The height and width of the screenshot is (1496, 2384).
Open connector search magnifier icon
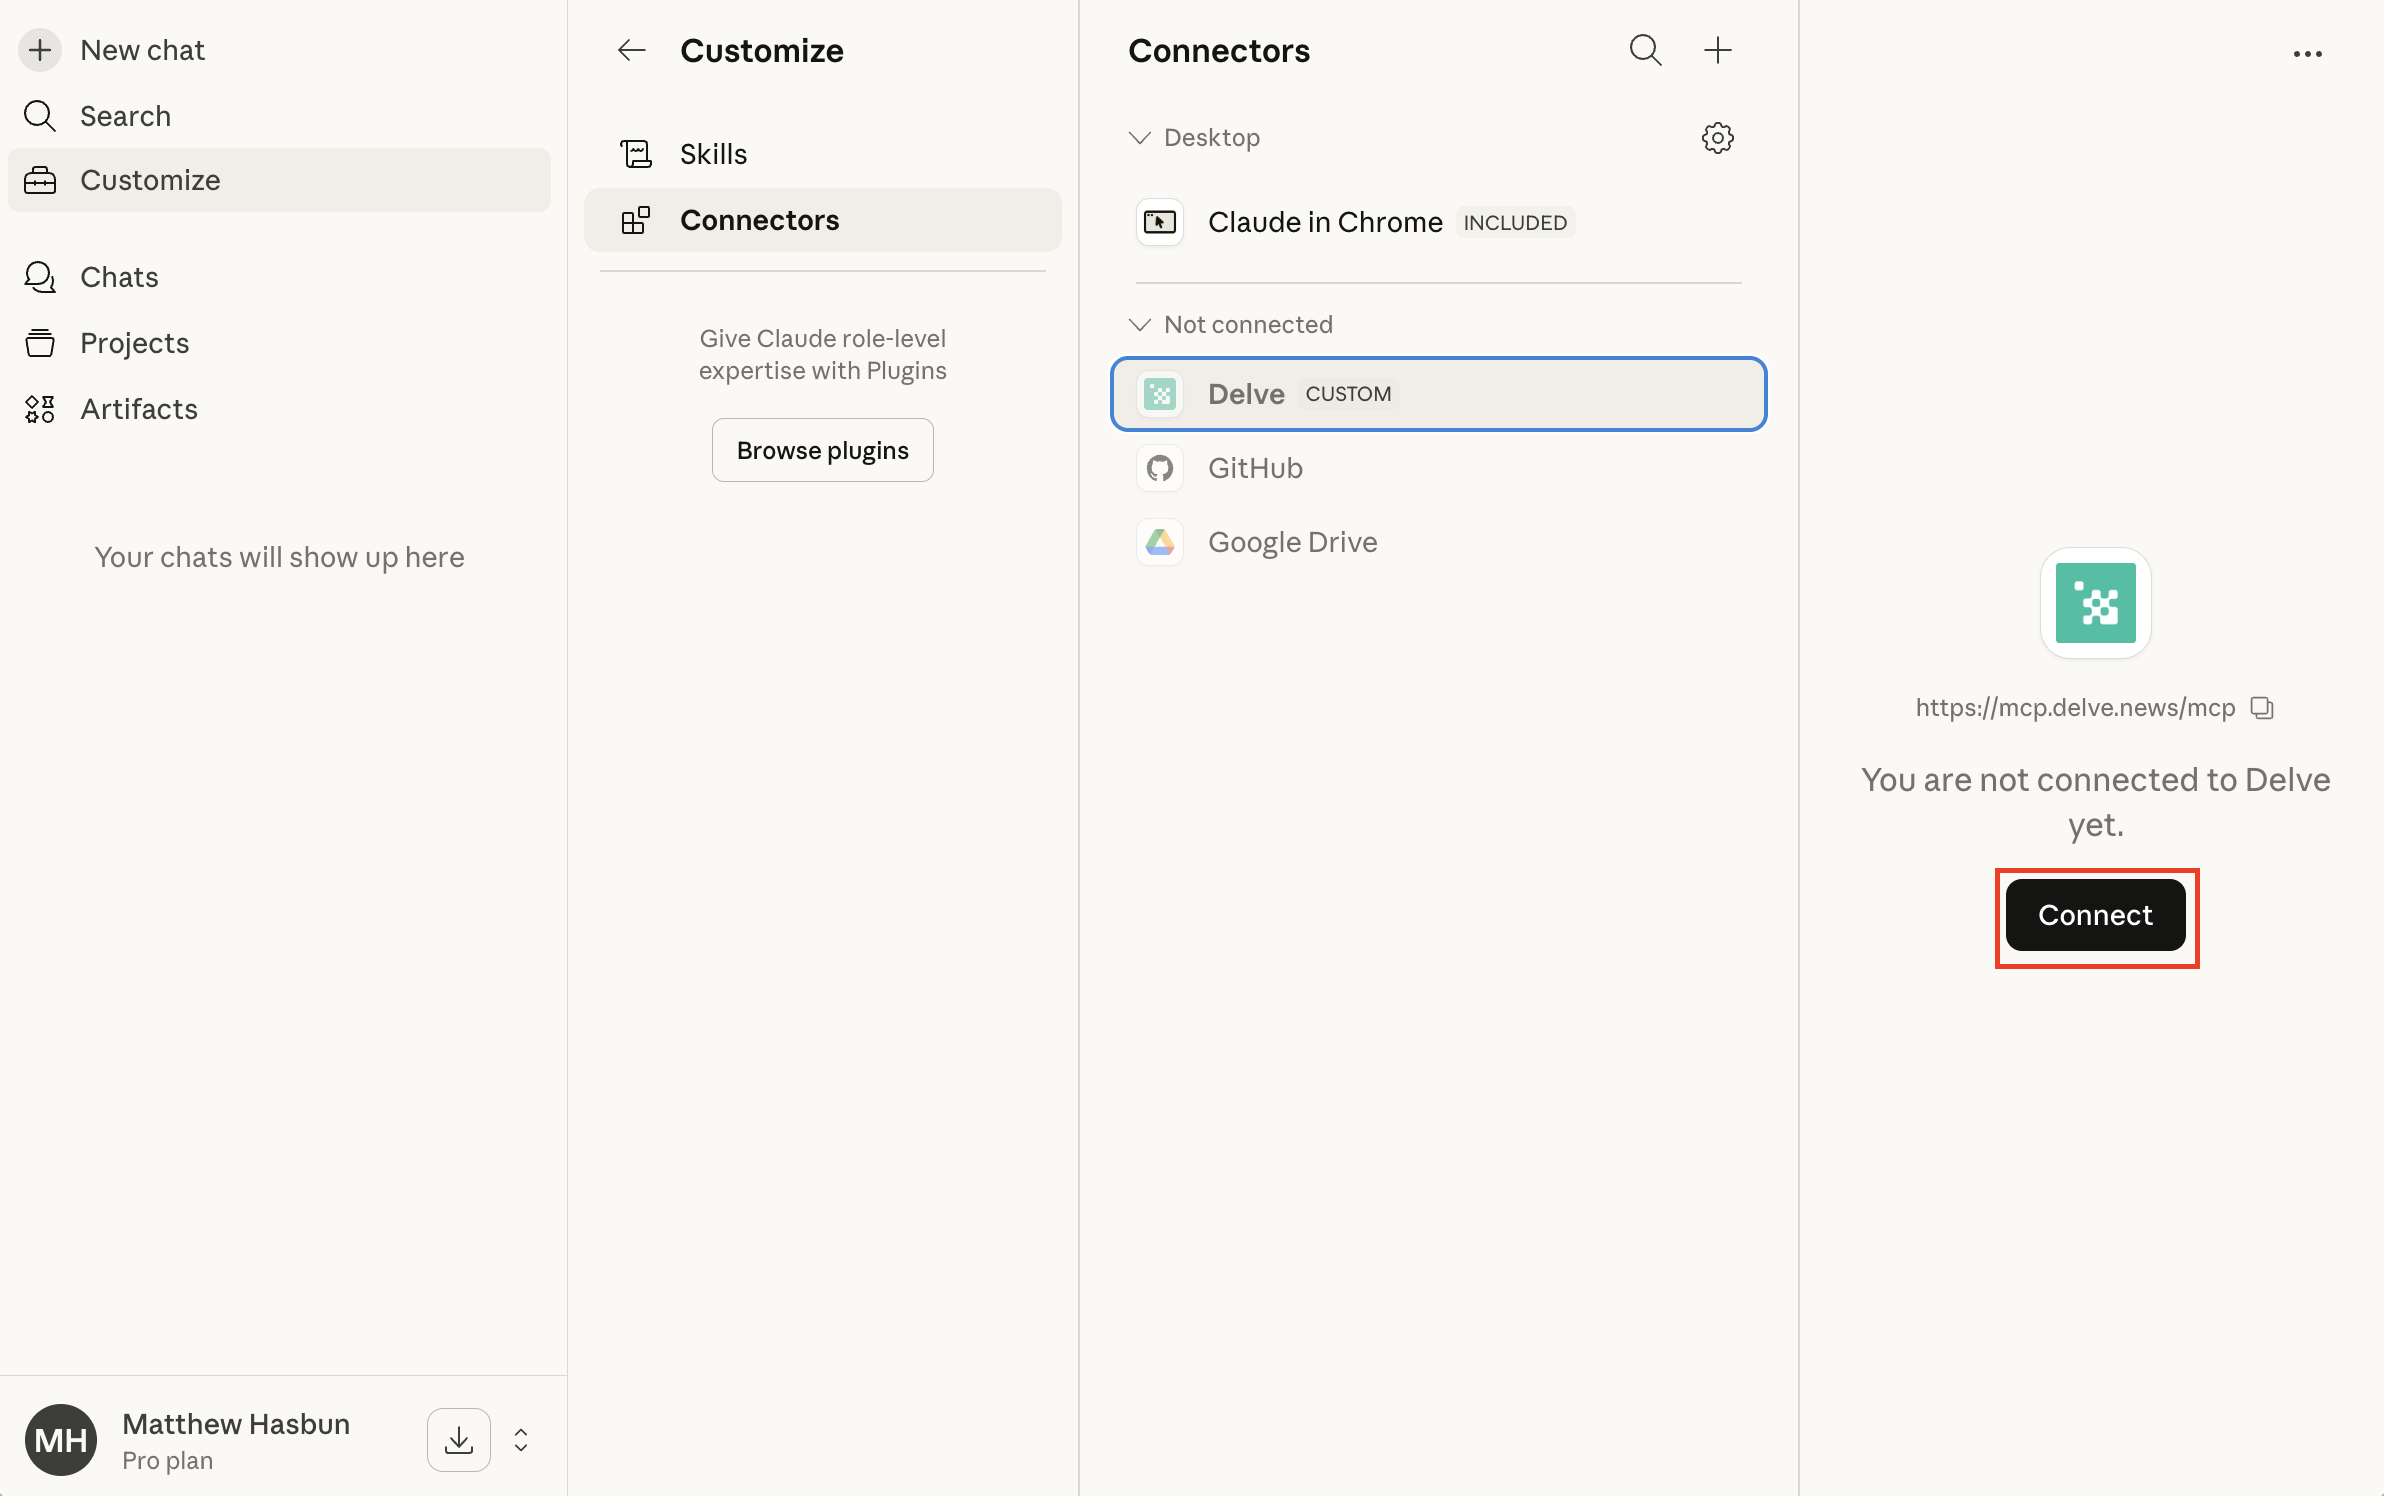(1645, 50)
